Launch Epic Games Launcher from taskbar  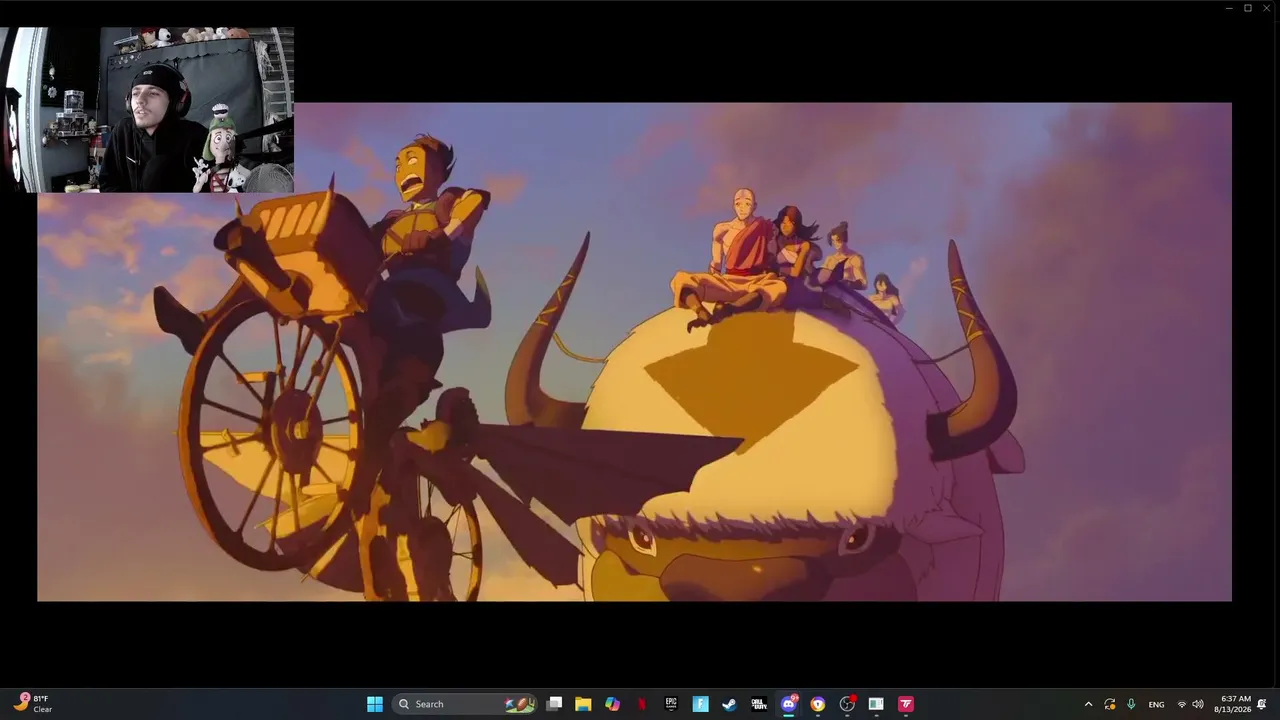coord(671,704)
